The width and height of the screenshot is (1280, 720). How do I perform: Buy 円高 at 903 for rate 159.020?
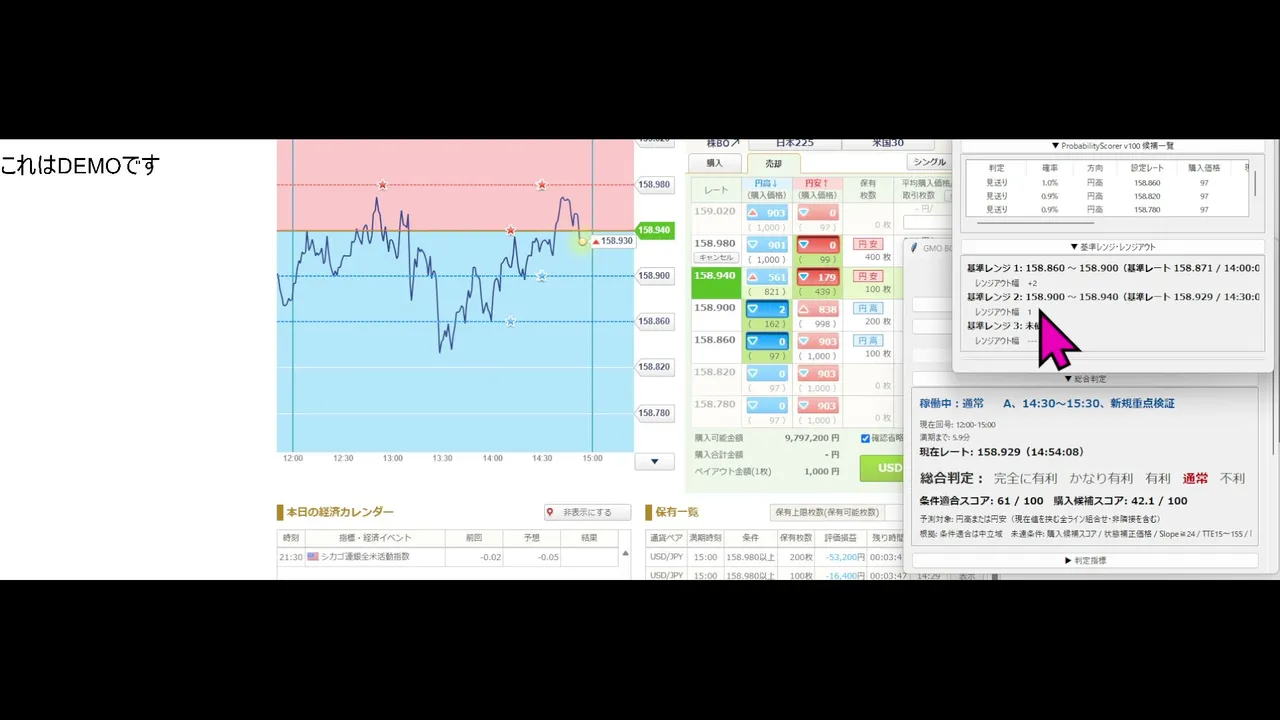(767, 213)
